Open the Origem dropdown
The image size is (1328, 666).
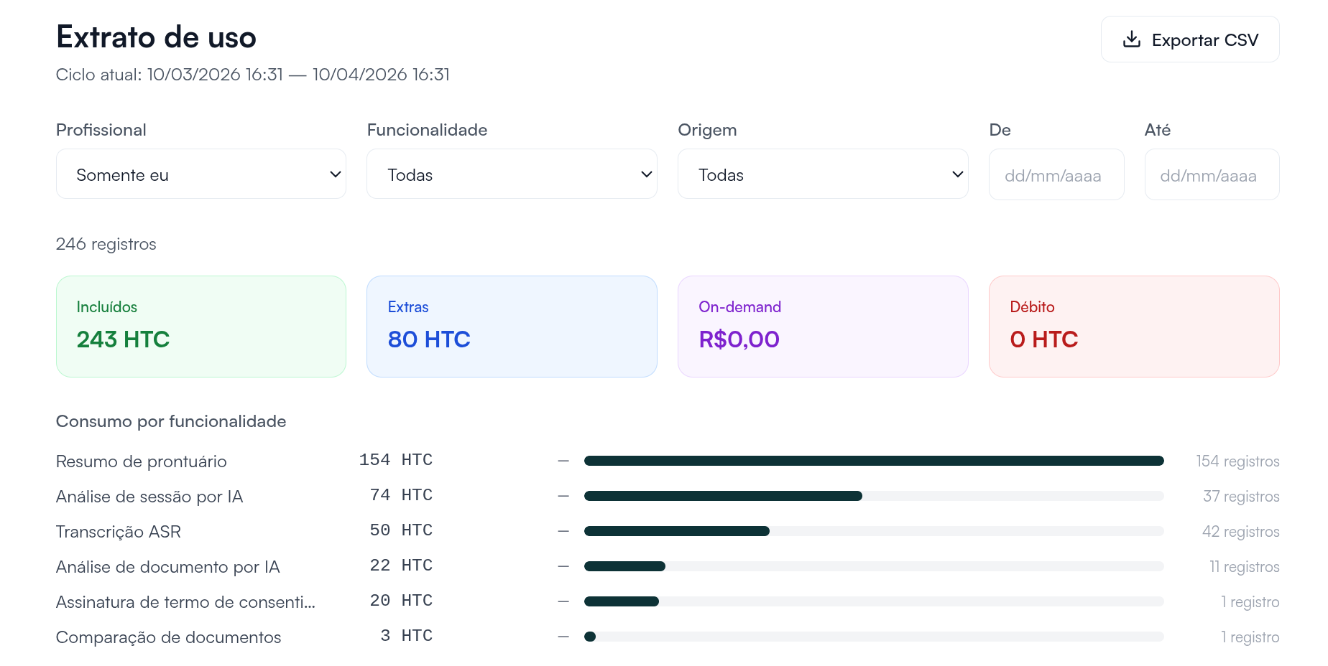[x=823, y=174]
